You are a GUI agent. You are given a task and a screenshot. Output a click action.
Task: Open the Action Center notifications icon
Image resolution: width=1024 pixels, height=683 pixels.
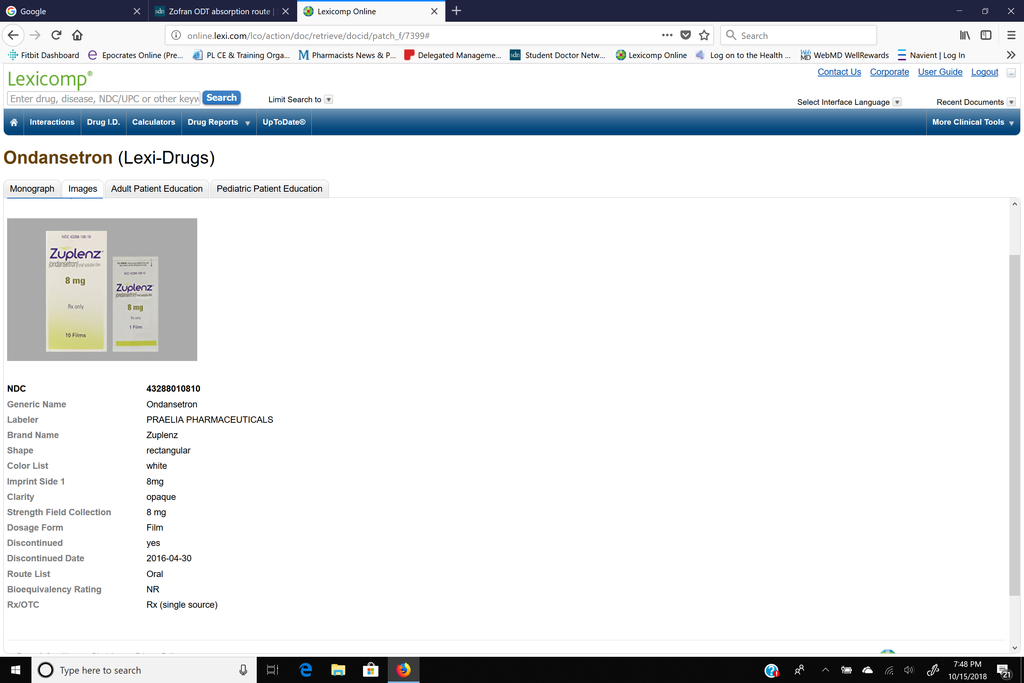[1004, 670]
